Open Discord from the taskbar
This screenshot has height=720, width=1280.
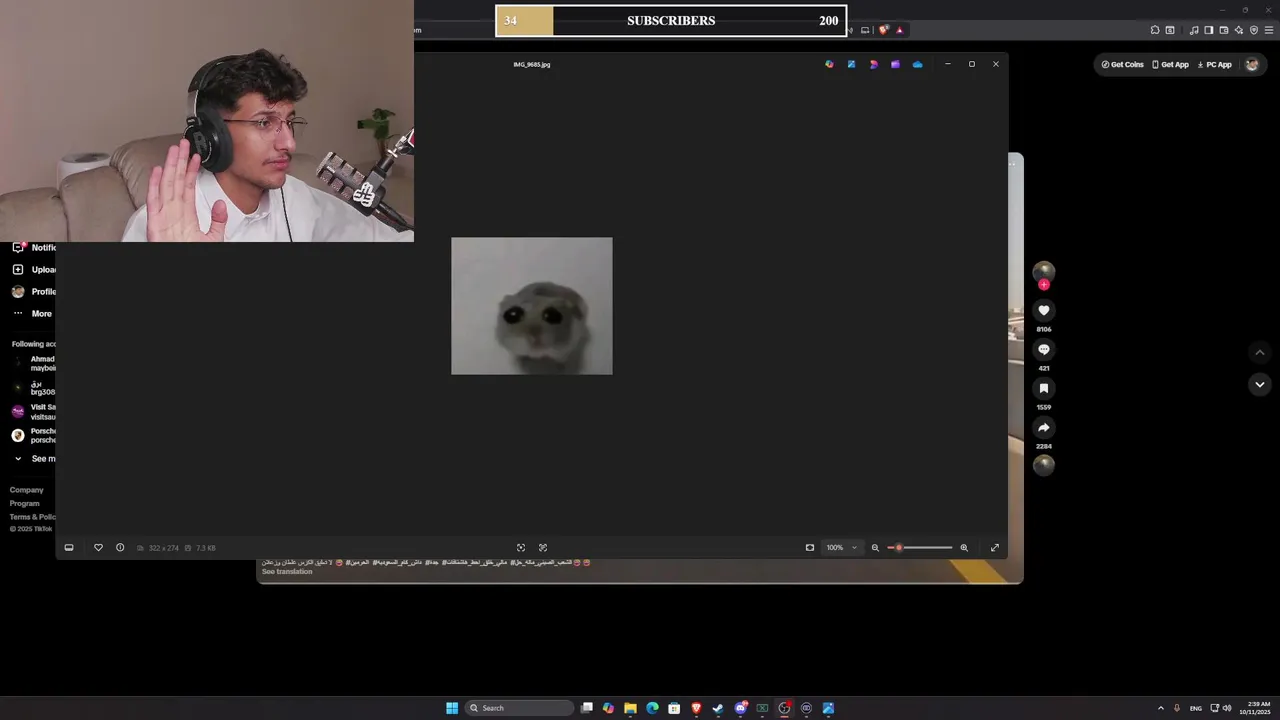pyautogui.click(x=740, y=708)
